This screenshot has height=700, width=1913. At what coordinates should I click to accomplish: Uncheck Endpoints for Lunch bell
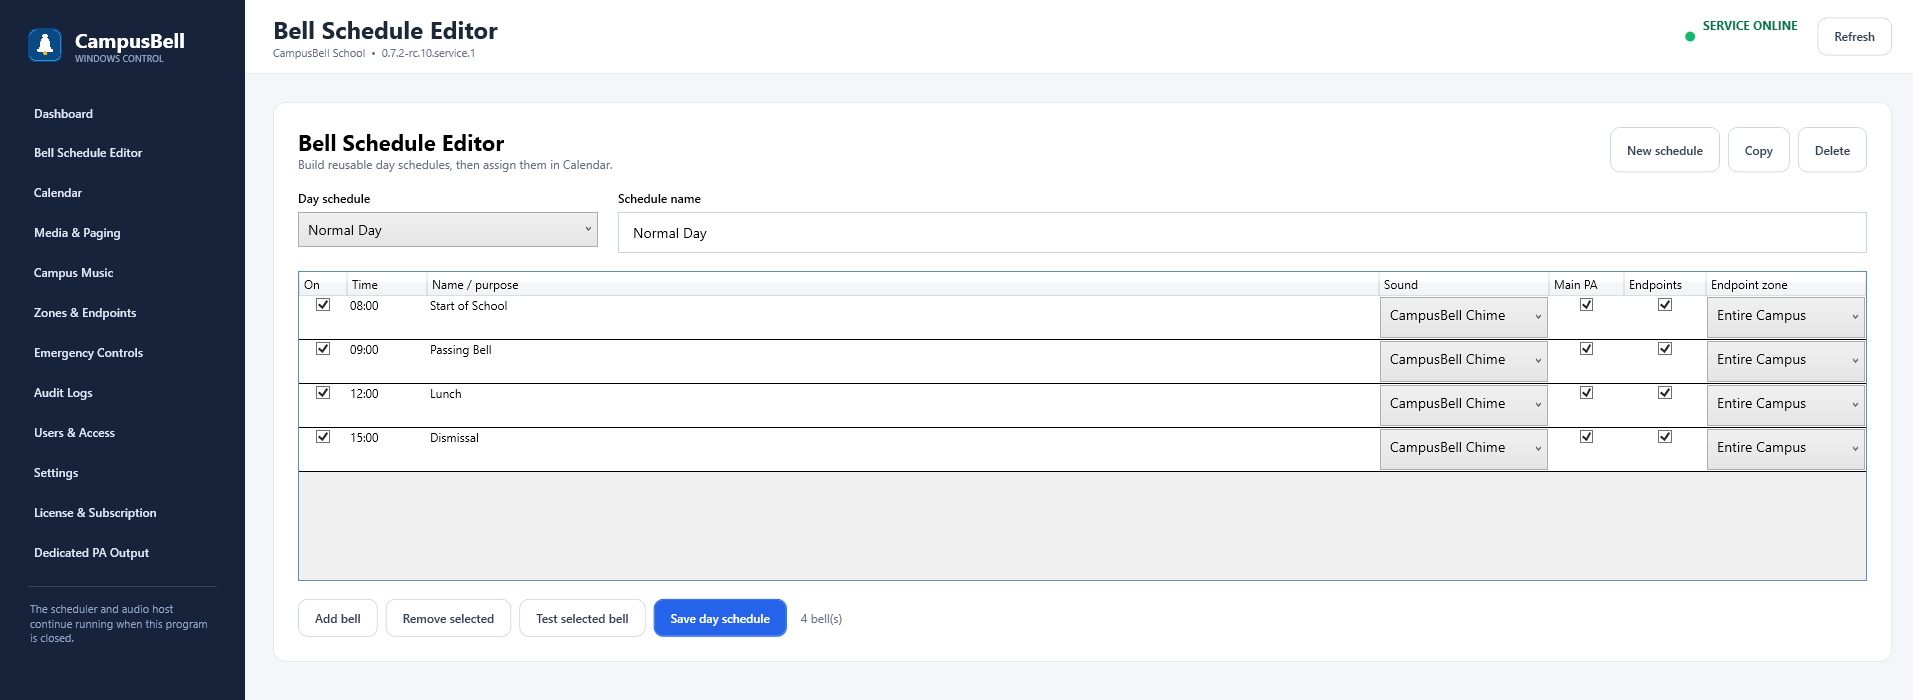[1665, 393]
